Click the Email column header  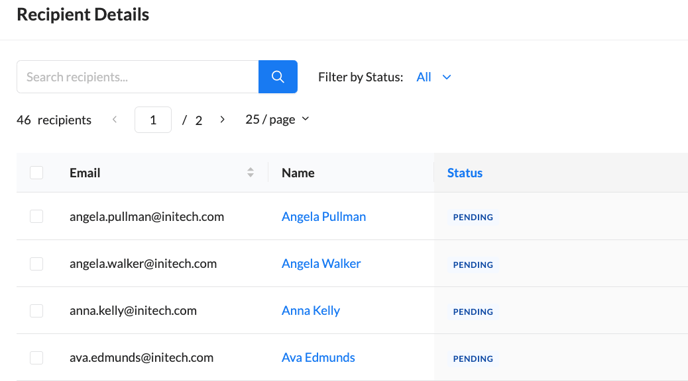pyautogui.click(x=85, y=173)
